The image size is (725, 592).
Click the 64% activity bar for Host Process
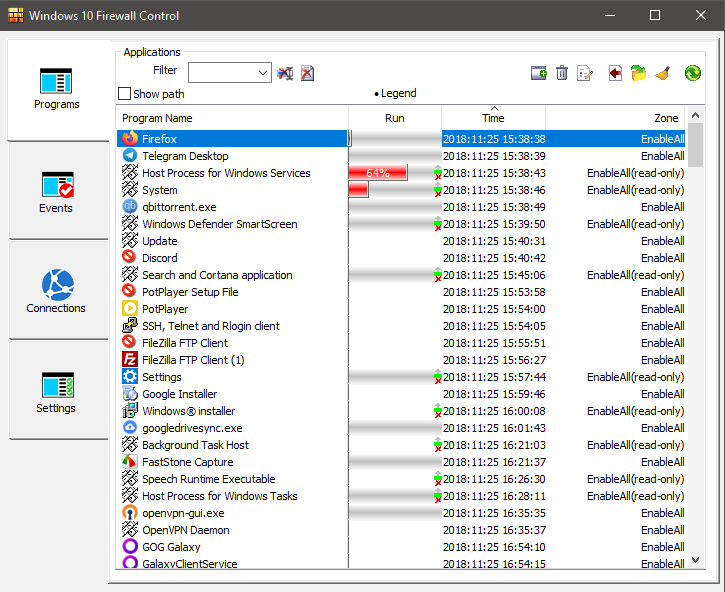pos(378,173)
